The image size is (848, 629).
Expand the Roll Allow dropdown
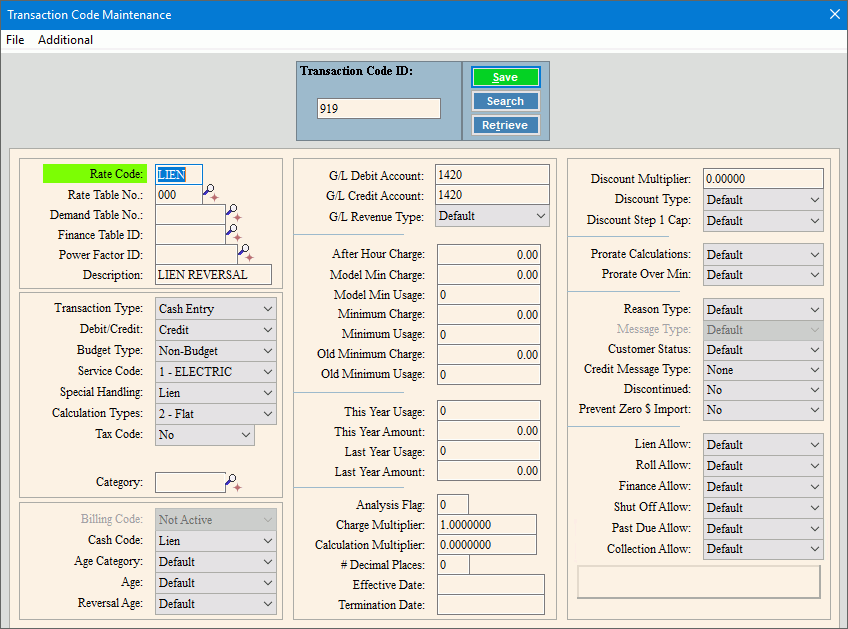coord(763,466)
